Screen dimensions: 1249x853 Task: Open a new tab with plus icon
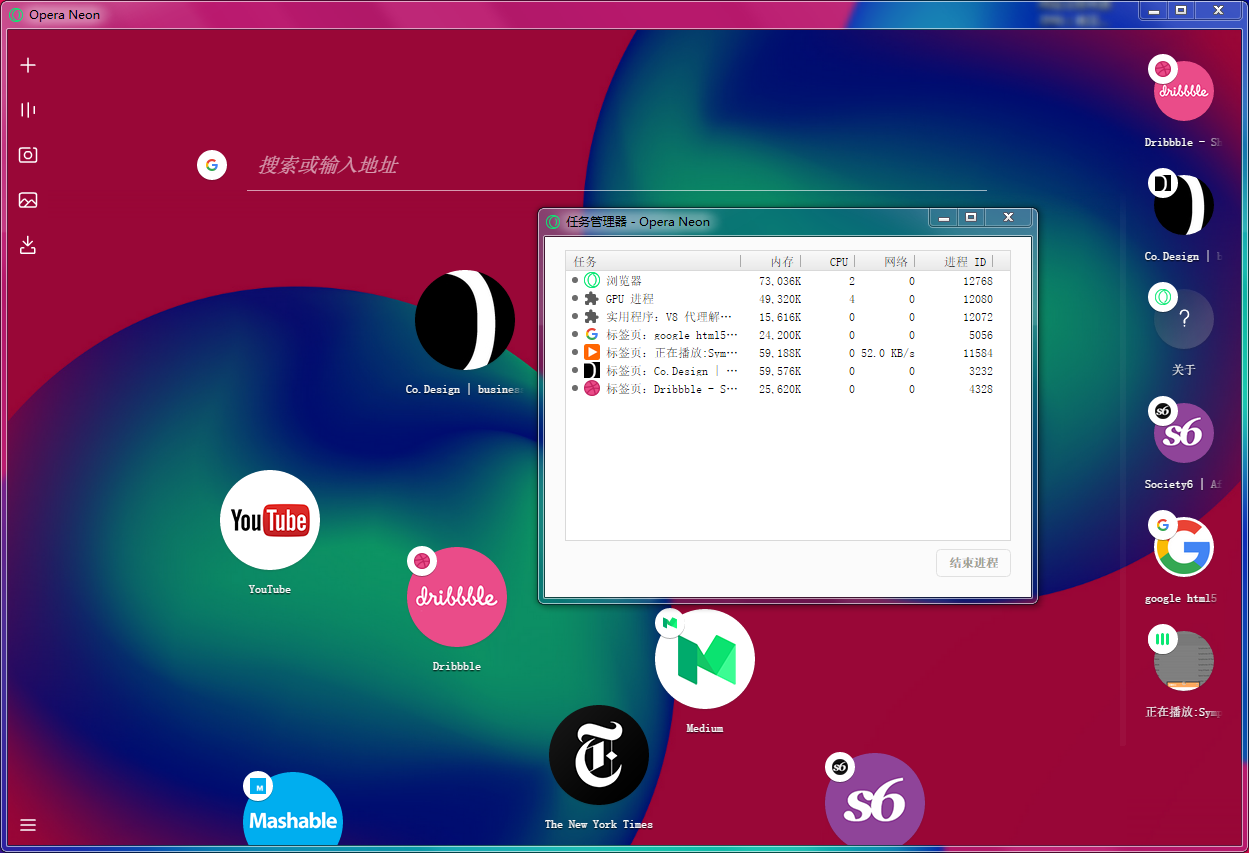(28, 65)
